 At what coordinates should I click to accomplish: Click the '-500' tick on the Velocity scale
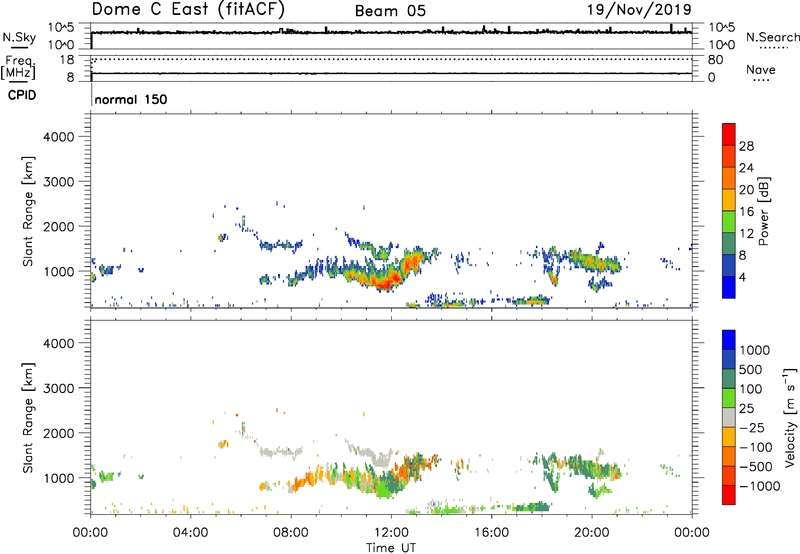[755, 467]
